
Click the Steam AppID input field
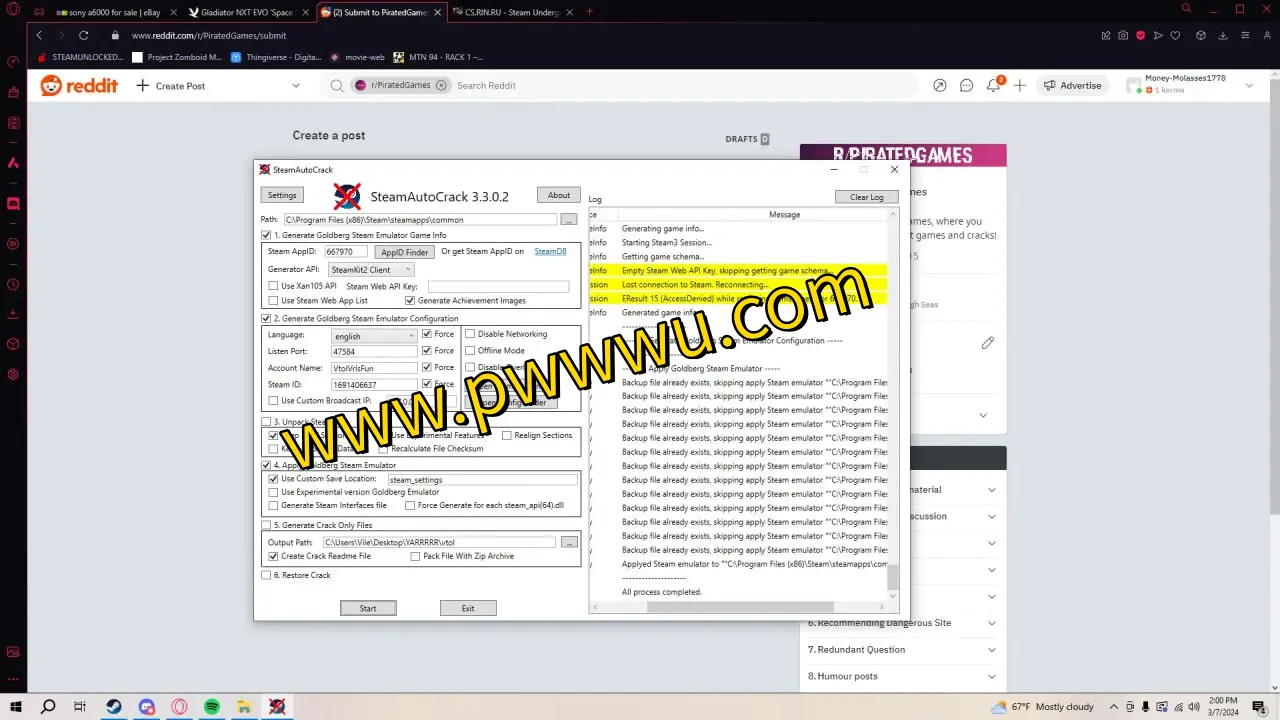(x=345, y=252)
